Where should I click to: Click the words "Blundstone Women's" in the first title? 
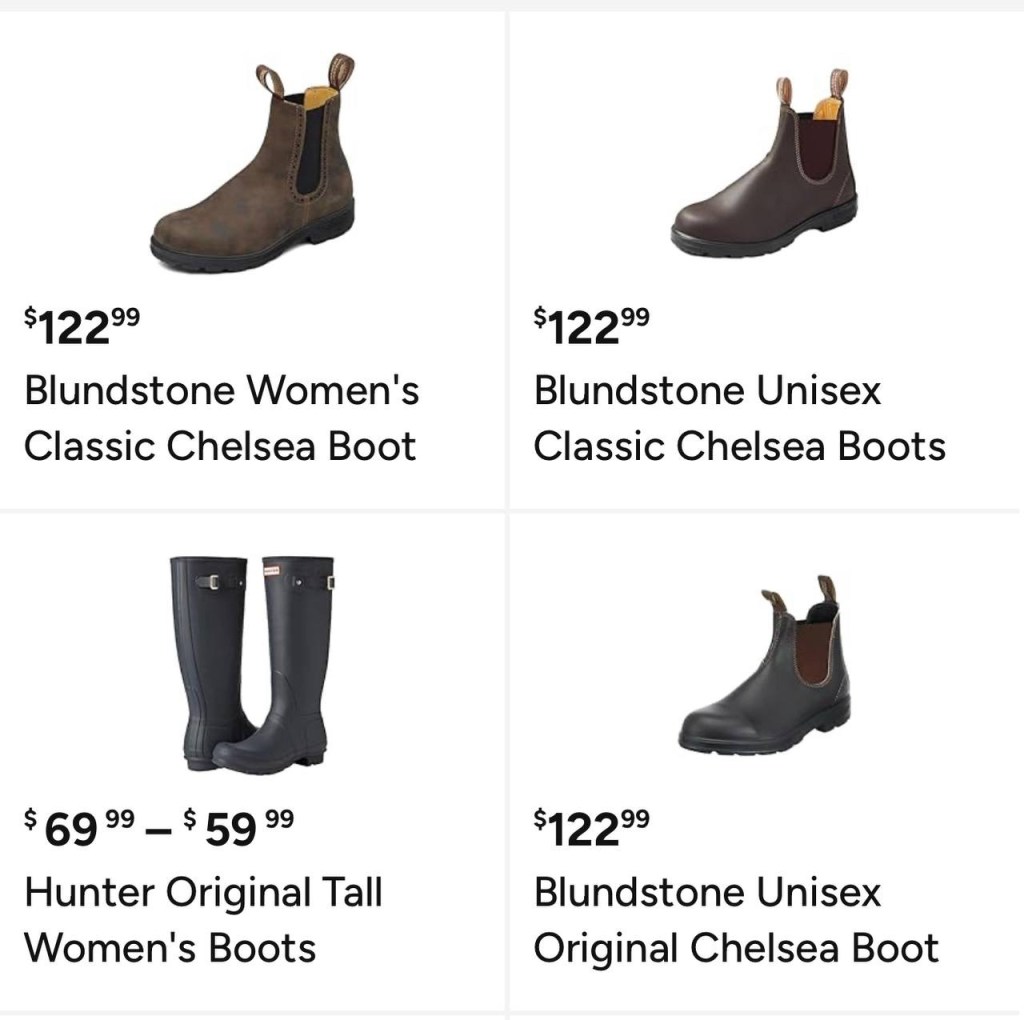pyautogui.click(x=221, y=390)
